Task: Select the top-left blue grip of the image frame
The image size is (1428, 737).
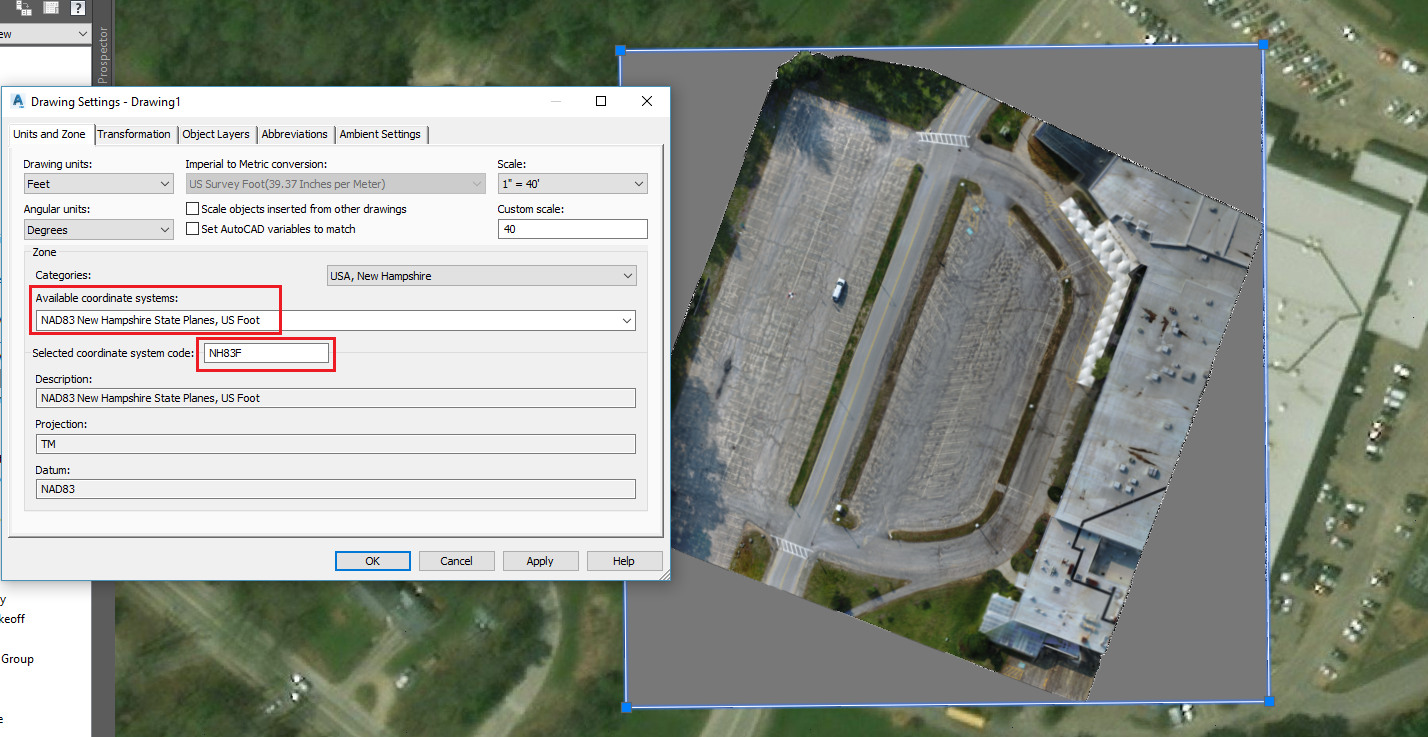Action: (620, 49)
